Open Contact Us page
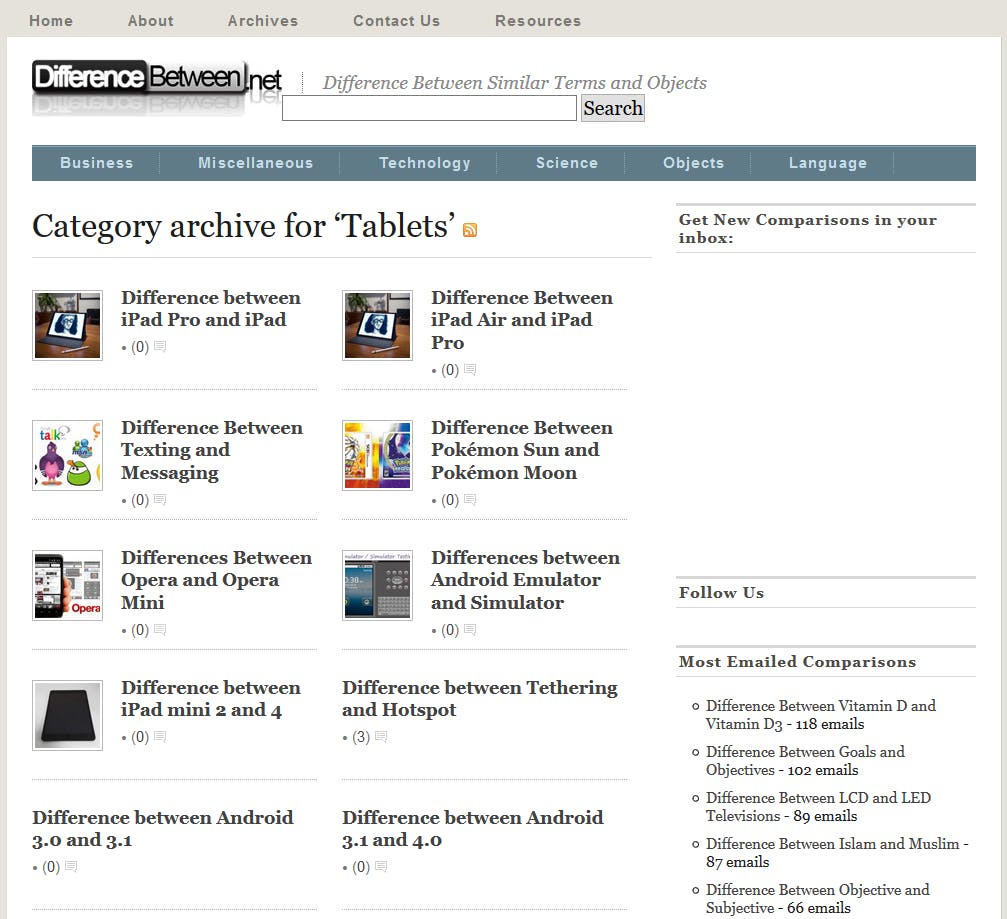 (396, 21)
